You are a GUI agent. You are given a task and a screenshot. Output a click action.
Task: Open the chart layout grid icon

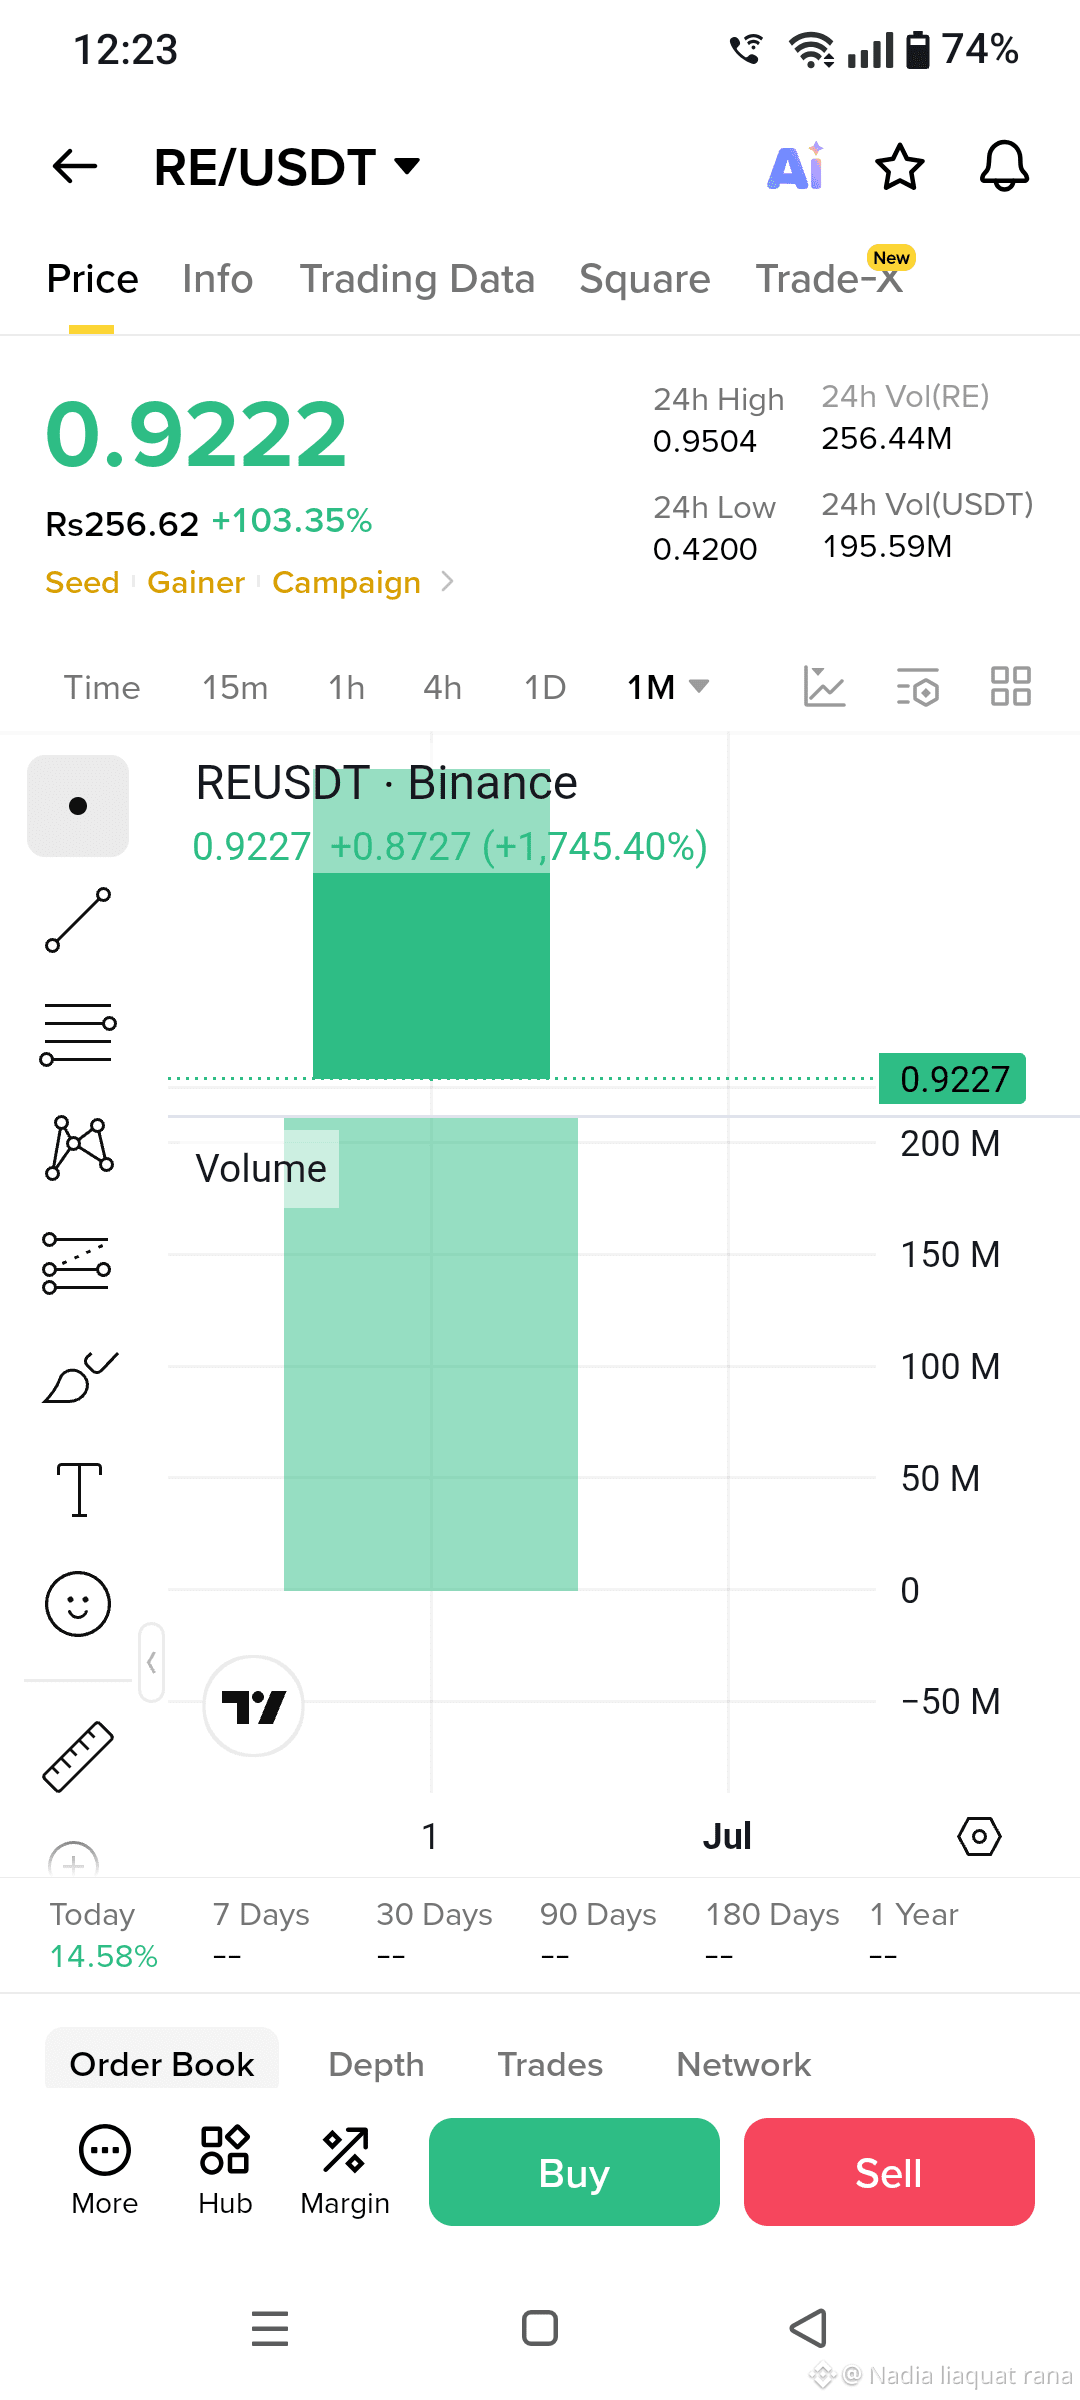click(1010, 687)
